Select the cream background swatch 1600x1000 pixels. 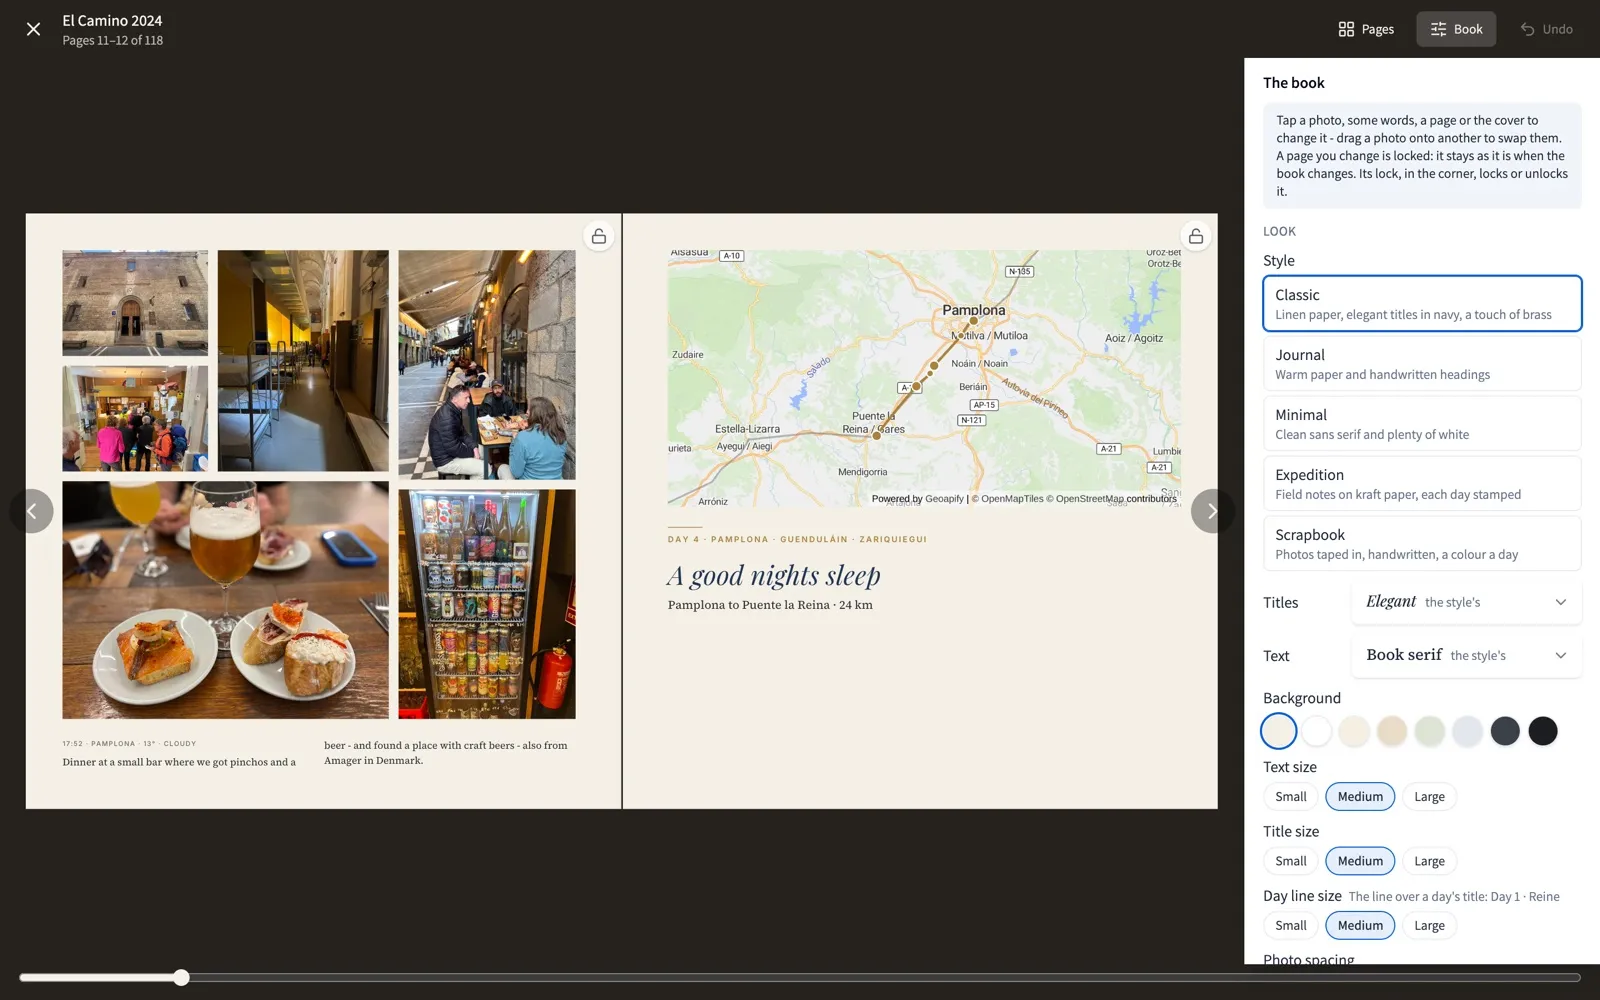pos(1354,731)
